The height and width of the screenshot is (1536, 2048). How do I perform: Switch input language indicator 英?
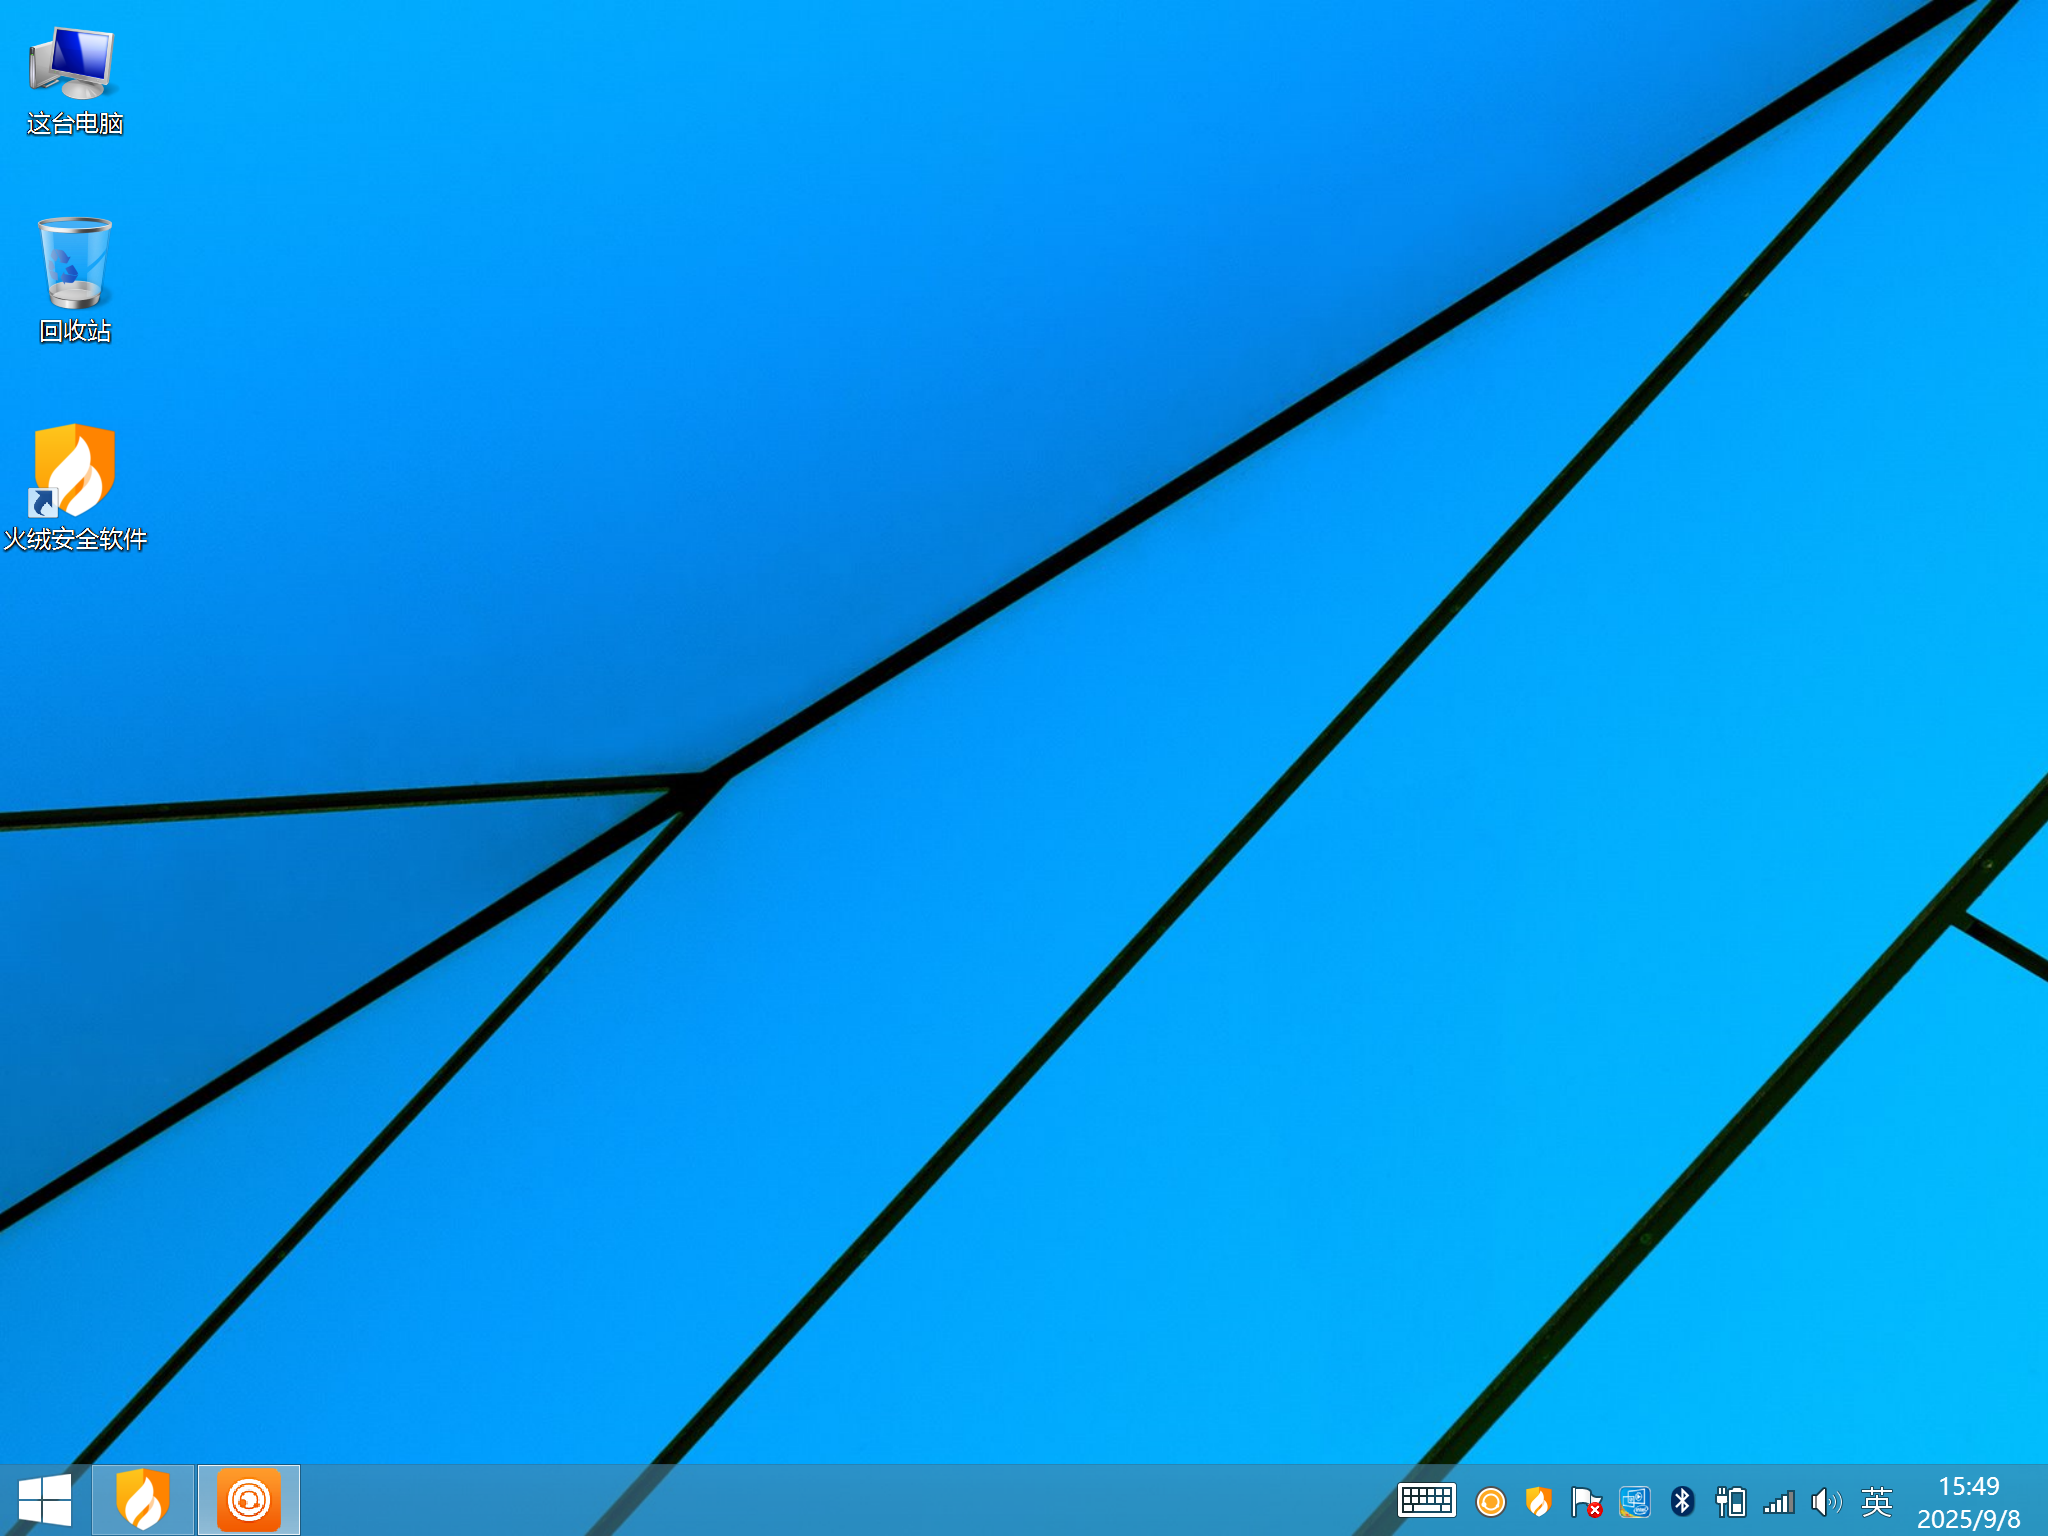coord(1876,1502)
